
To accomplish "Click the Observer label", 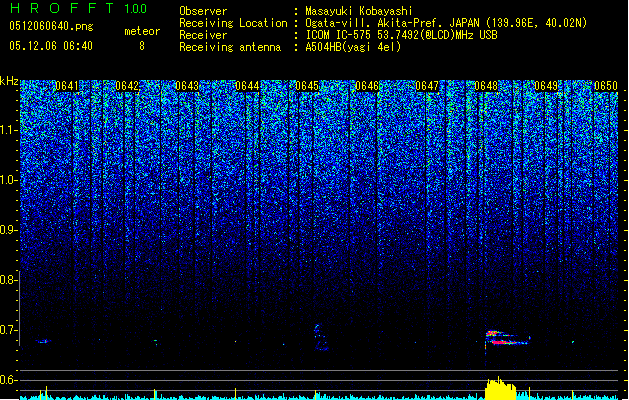I will point(203,11).
